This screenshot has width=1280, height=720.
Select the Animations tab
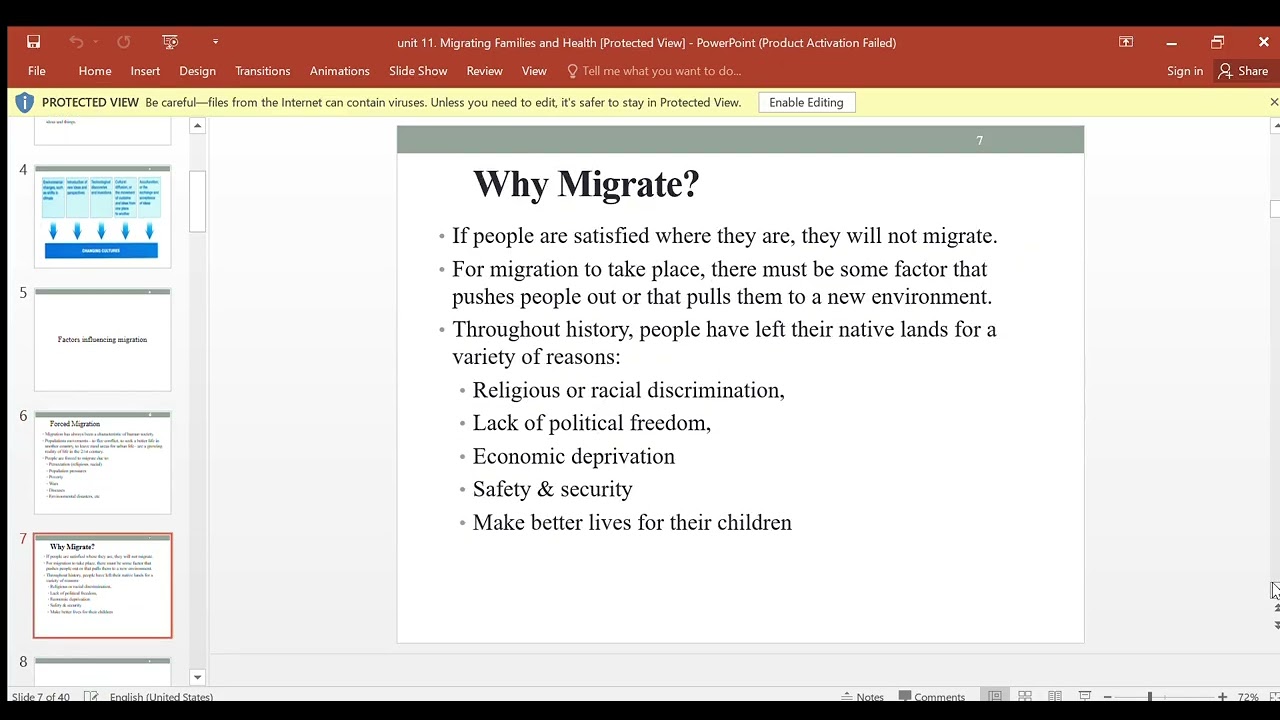pyautogui.click(x=339, y=71)
